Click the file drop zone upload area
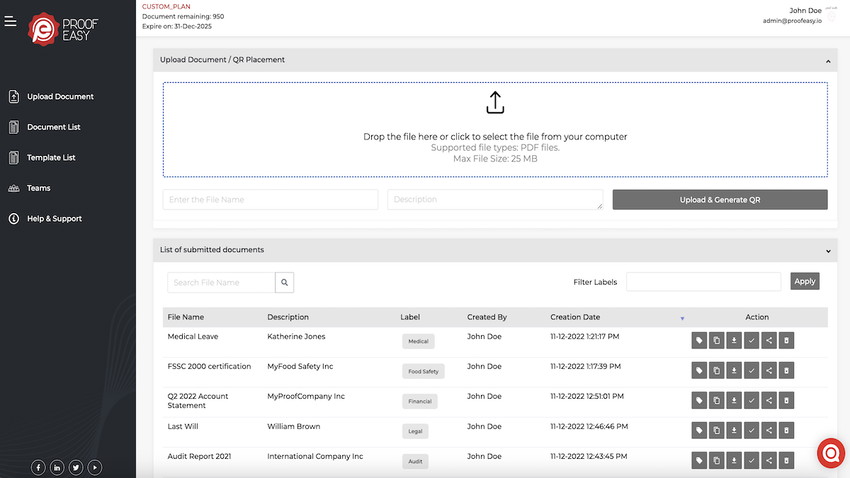The width and height of the screenshot is (850, 478). (x=495, y=130)
